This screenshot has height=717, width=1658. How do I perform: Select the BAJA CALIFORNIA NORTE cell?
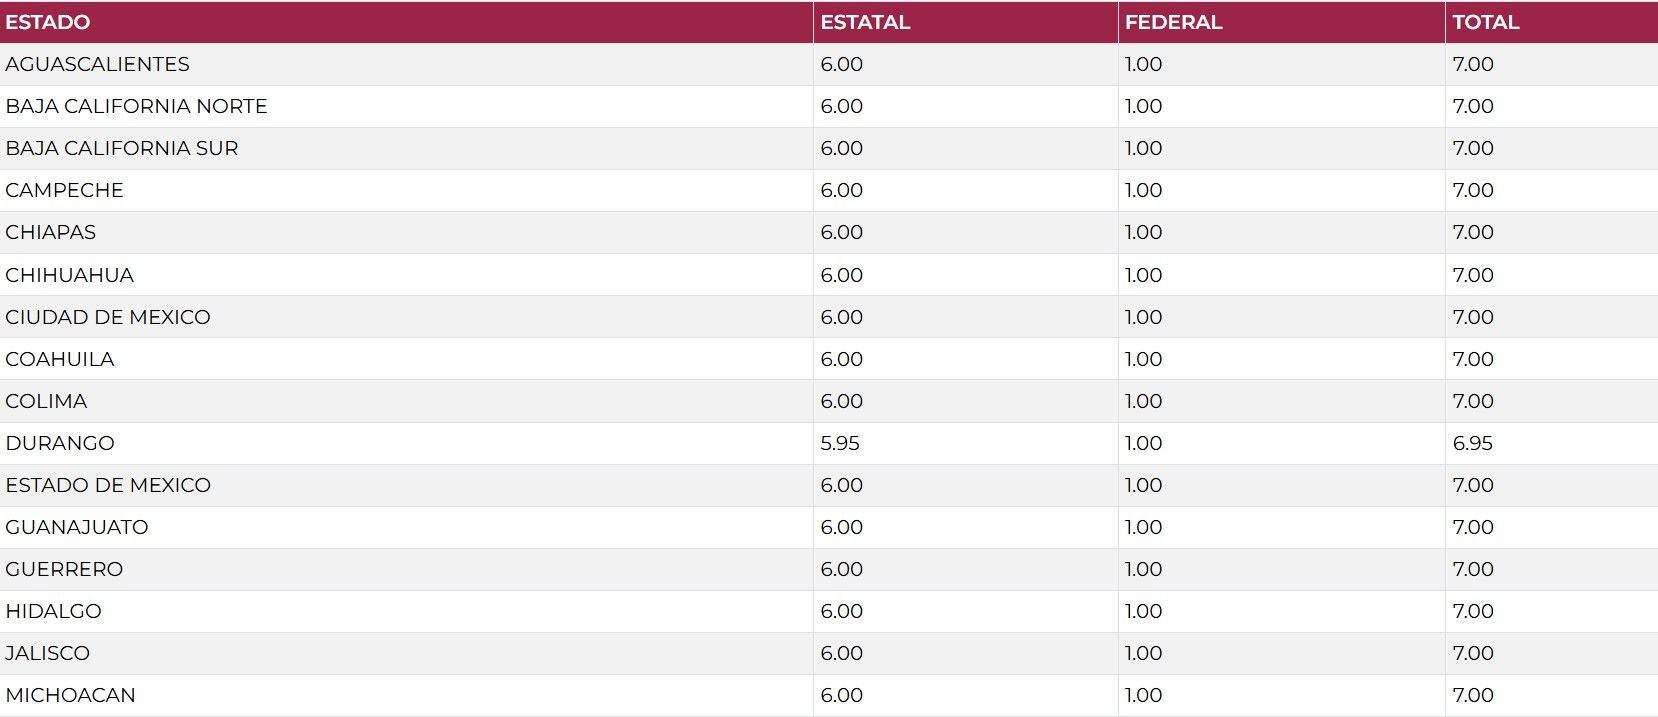[136, 106]
